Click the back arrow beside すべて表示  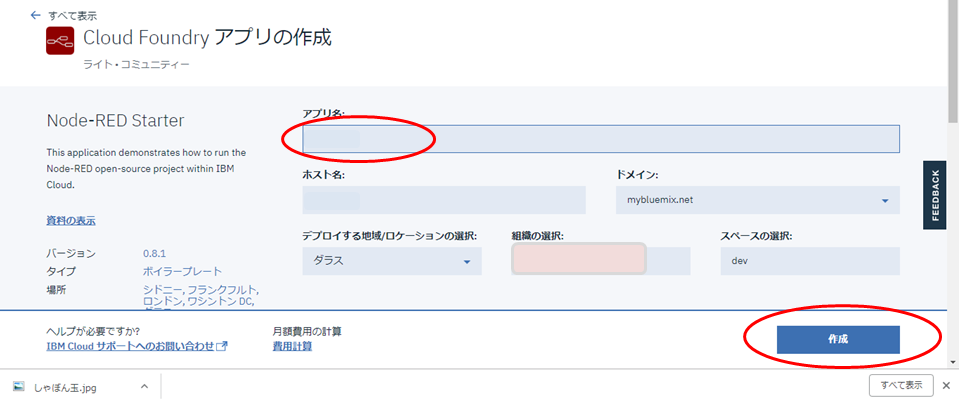(x=35, y=15)
